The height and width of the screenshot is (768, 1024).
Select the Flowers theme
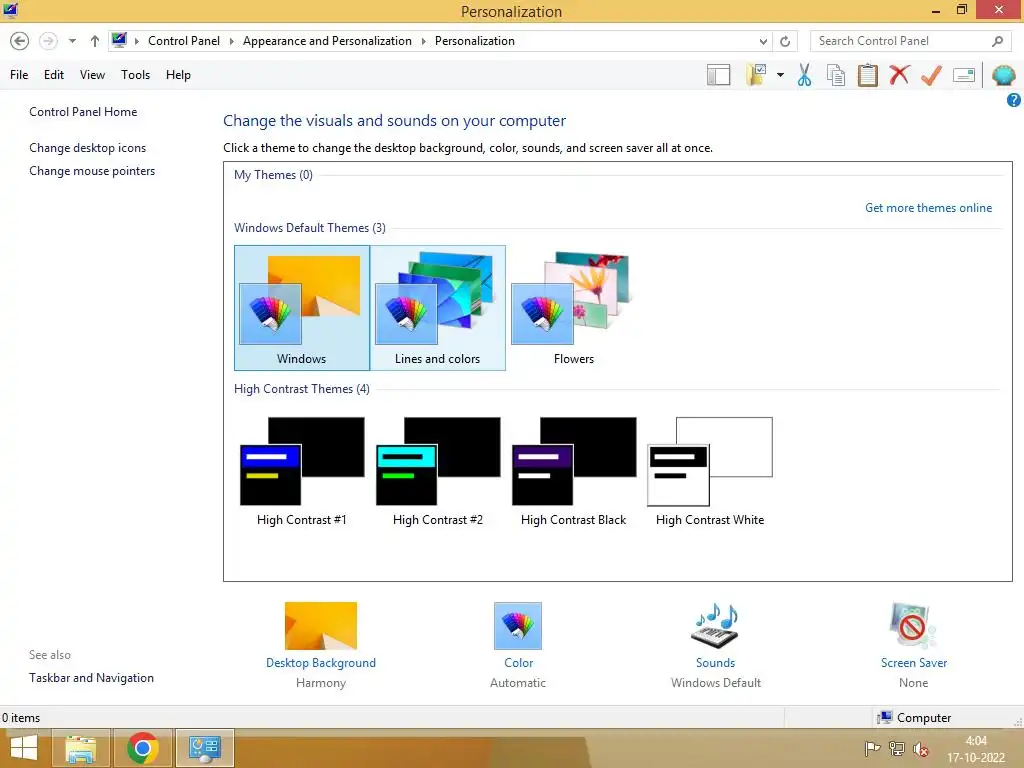[x=573, y=308]
